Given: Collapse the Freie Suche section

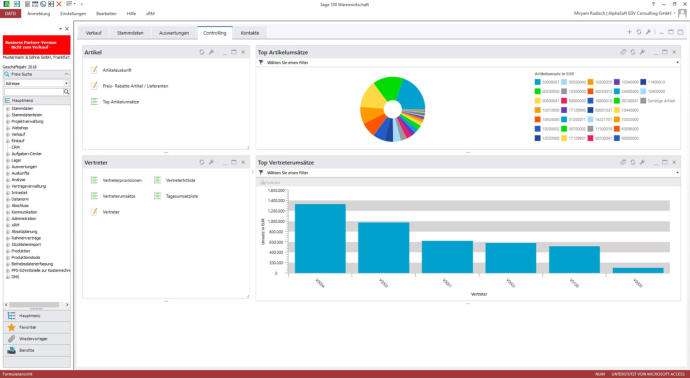Looking at the screenshot, I should click(x=66, y=74).
